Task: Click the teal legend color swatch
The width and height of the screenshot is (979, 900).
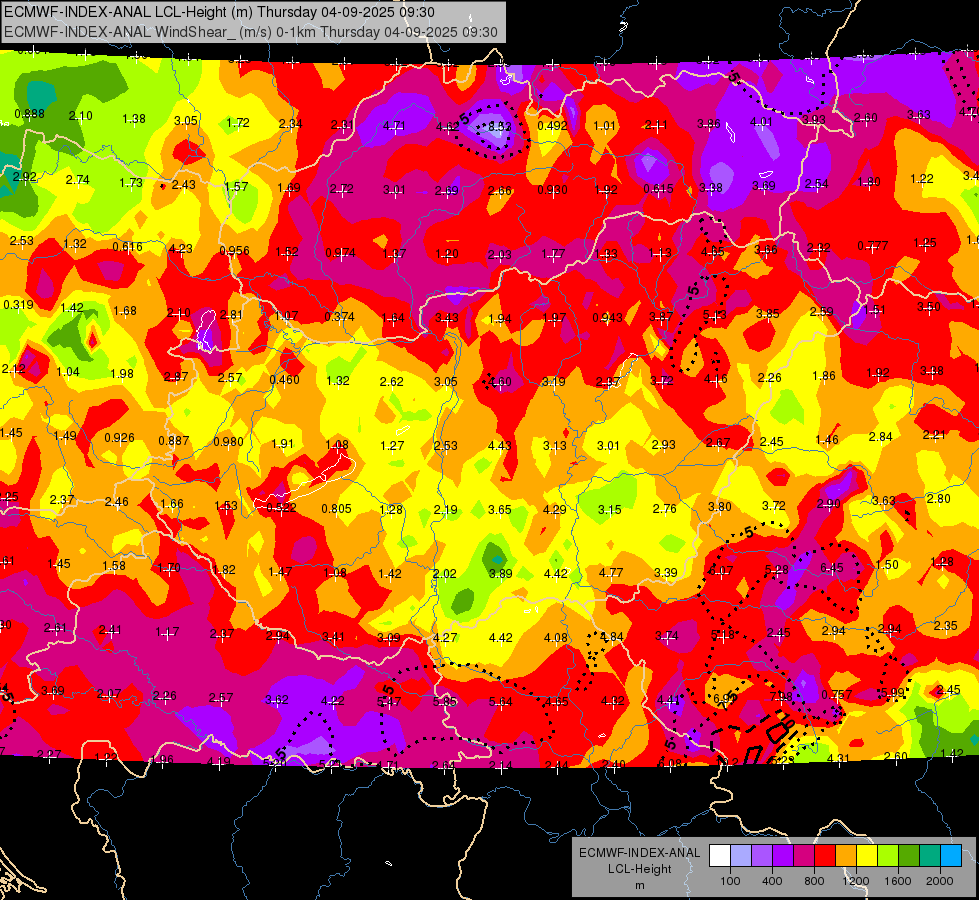Action: 930,856
